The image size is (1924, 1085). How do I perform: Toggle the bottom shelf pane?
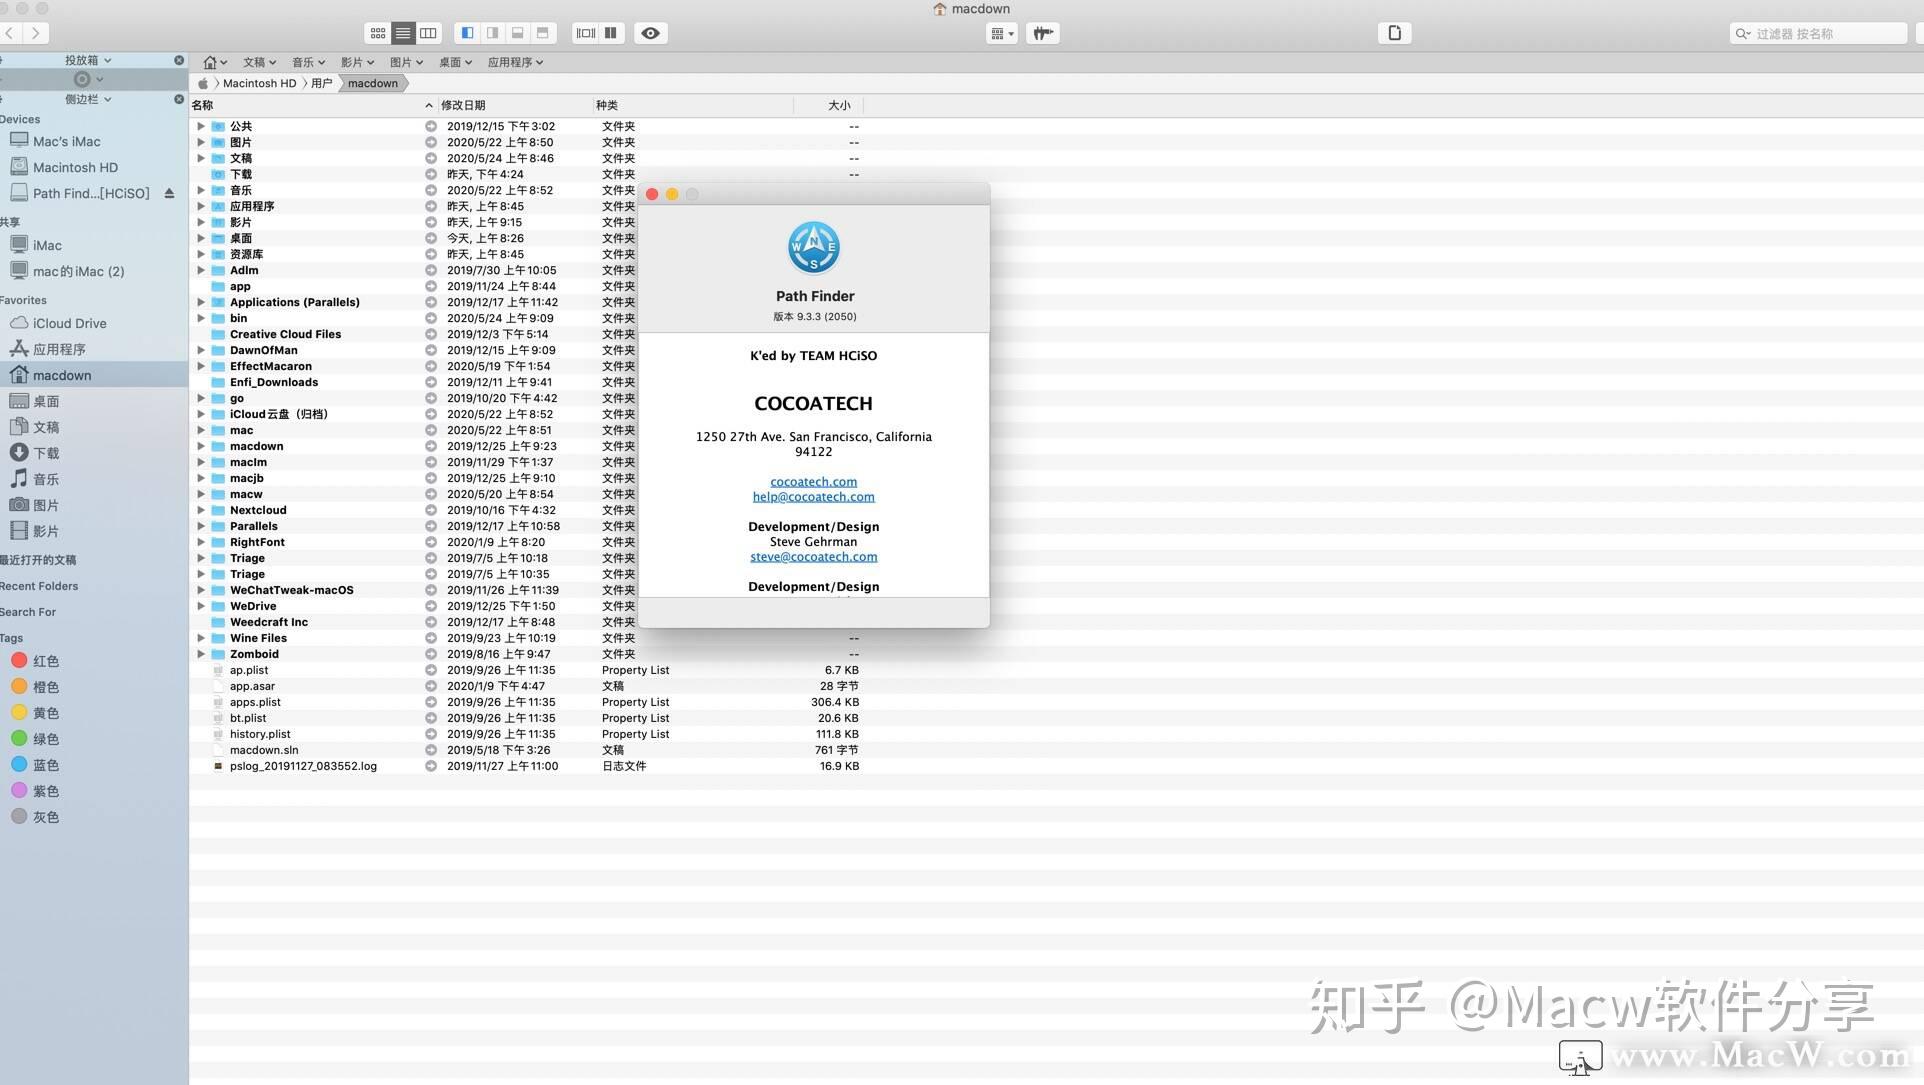tap(517, 33)
